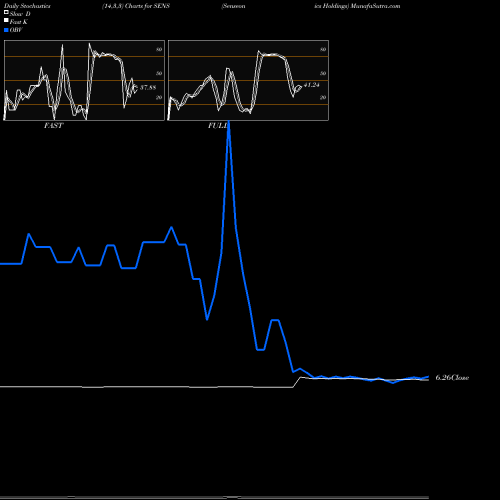Click the 'OBV' legend label

(16, 30)
